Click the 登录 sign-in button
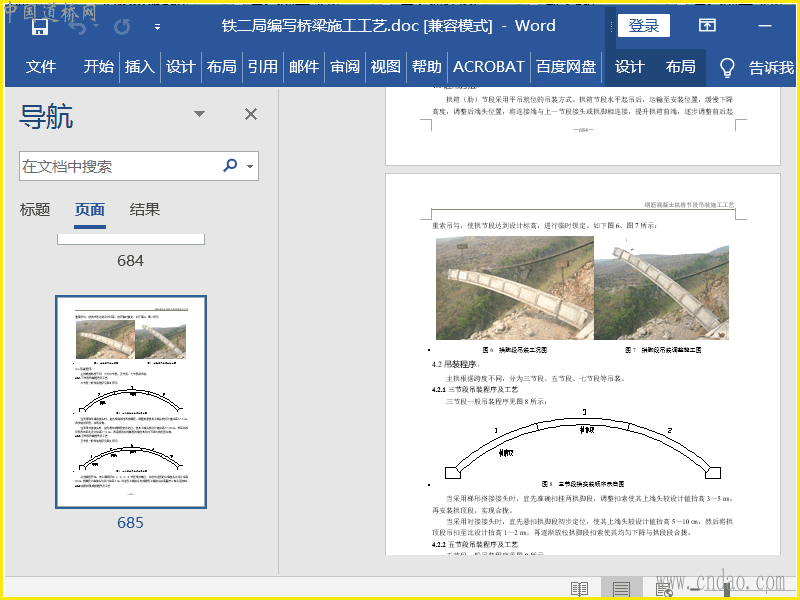Screen dimensions: 800x600 click(x=643, y=26)
